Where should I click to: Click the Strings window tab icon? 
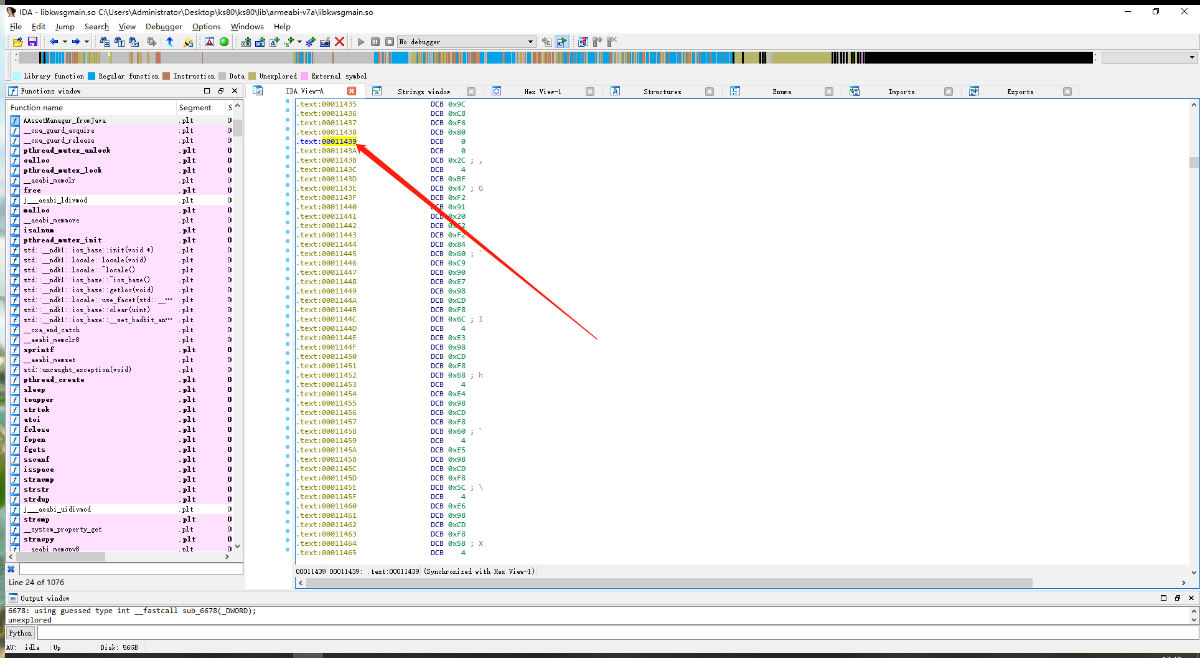[377, 91]
